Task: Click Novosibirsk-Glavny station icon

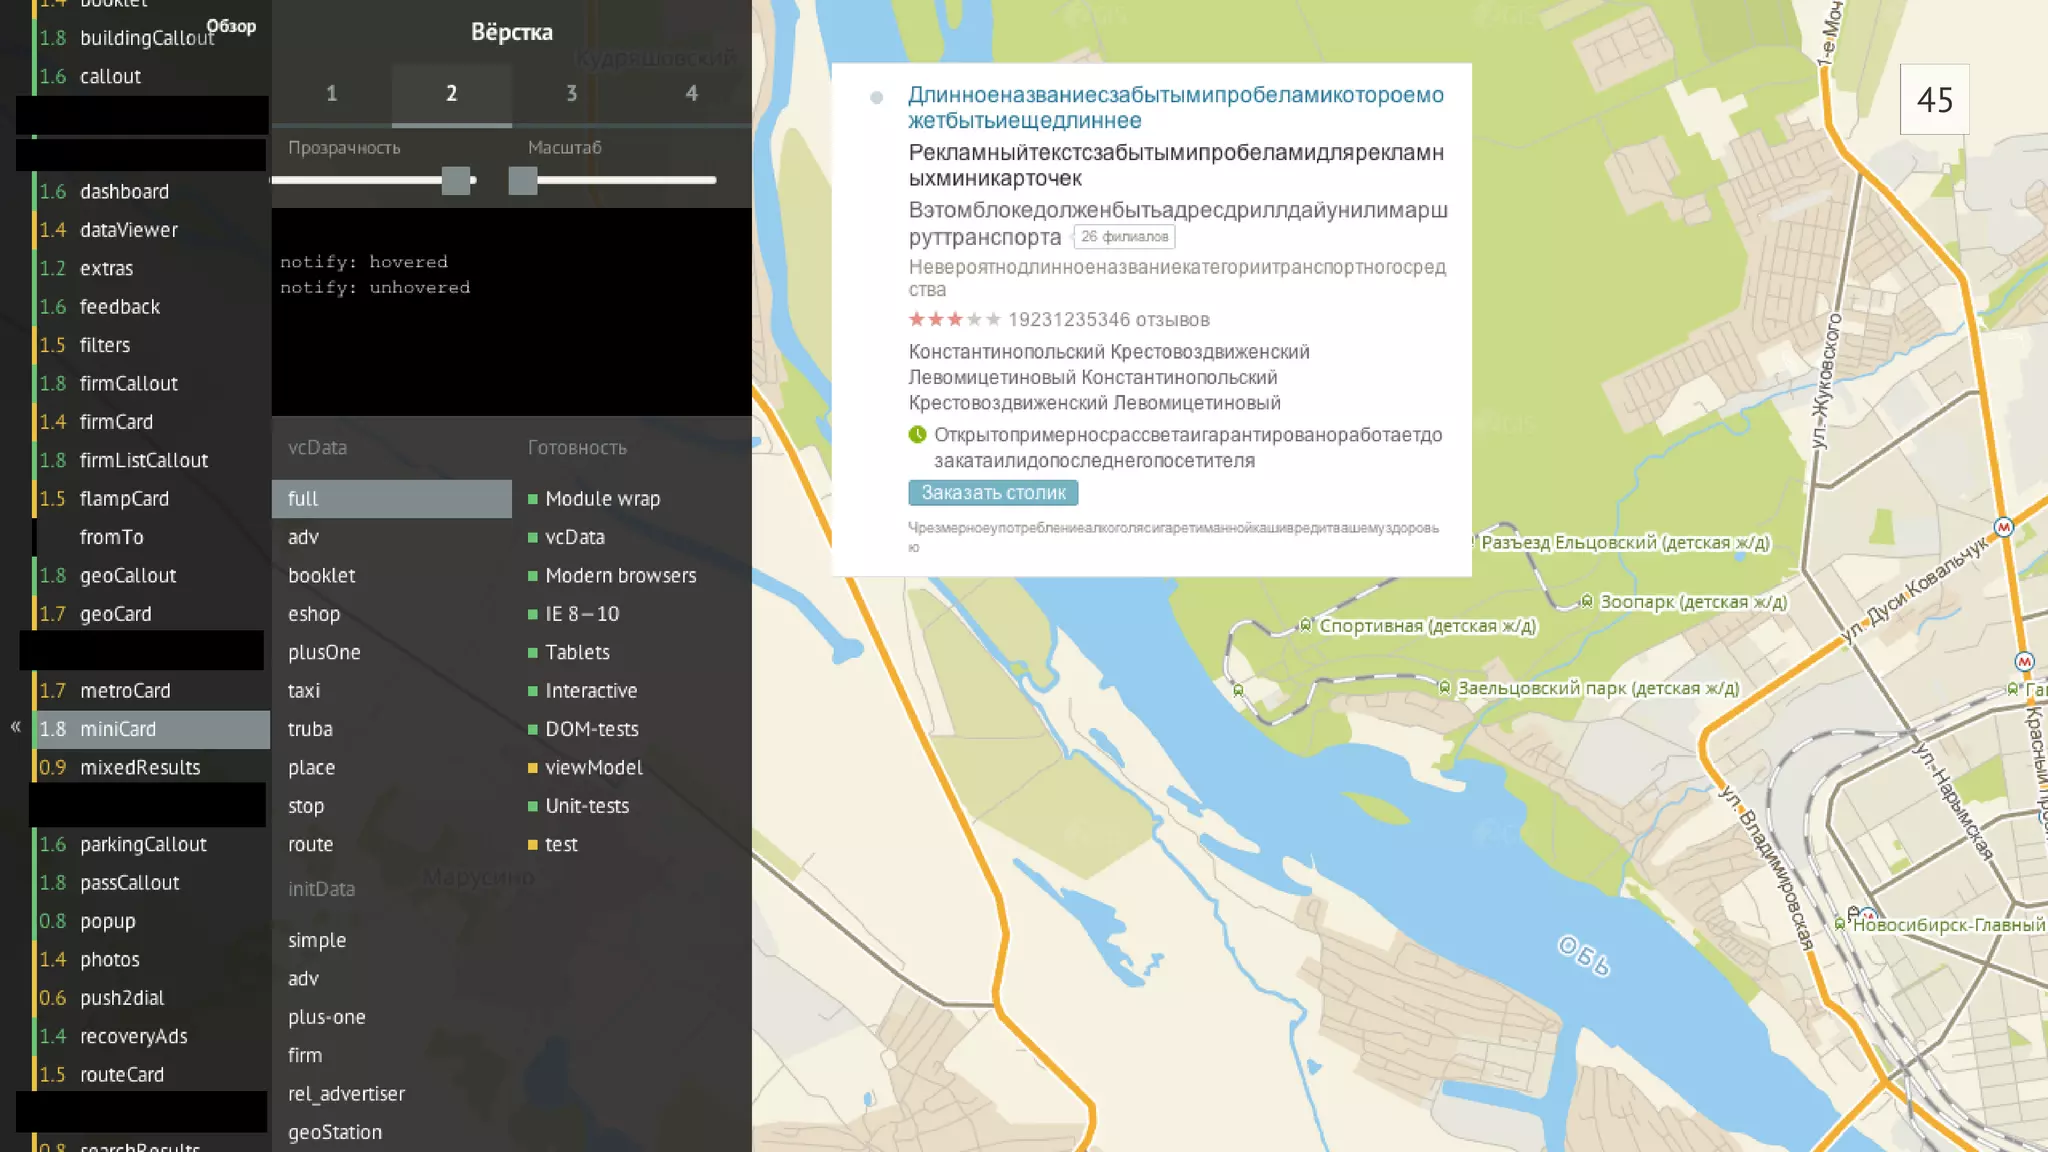Action: coord(1840,924)
